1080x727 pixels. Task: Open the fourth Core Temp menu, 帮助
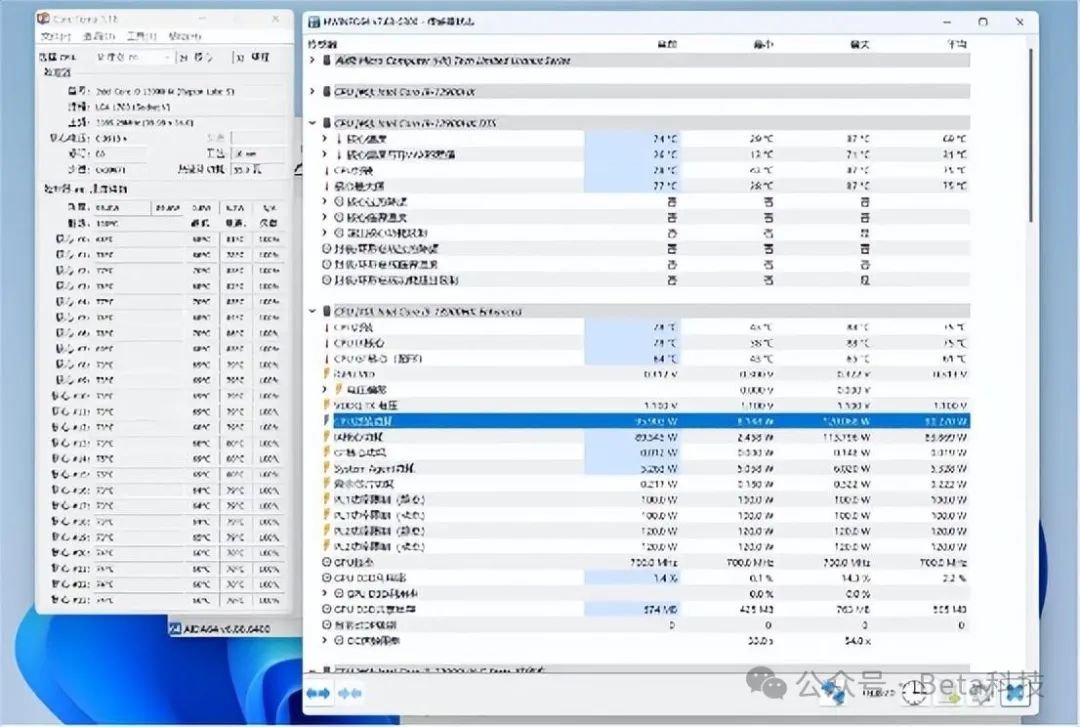pos(185,37)
